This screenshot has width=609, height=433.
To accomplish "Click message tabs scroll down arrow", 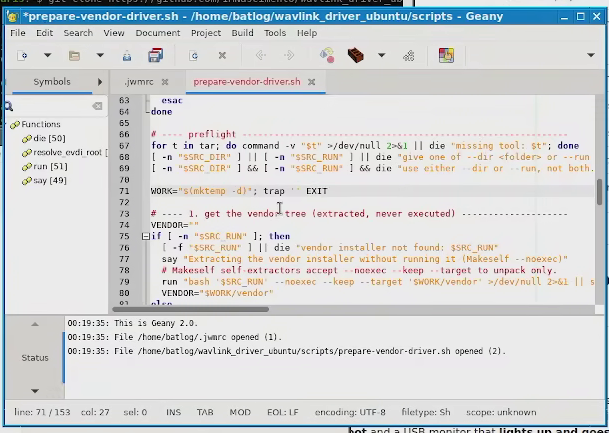I will click(x=35, y=391).
